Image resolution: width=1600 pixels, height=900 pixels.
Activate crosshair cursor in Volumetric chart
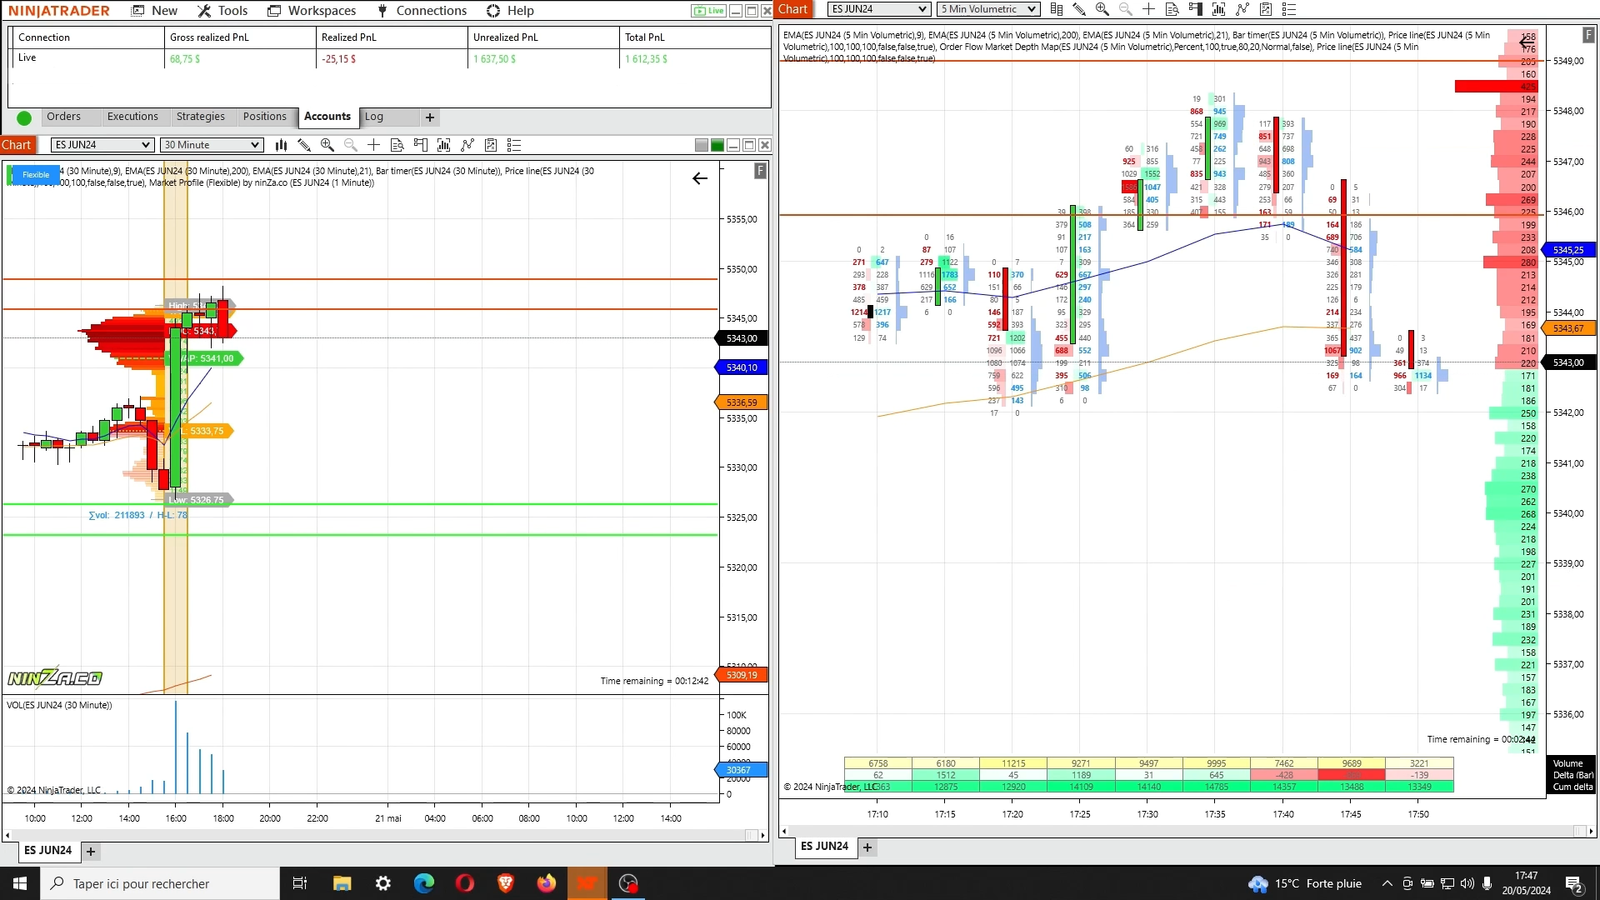point(1148,9)
